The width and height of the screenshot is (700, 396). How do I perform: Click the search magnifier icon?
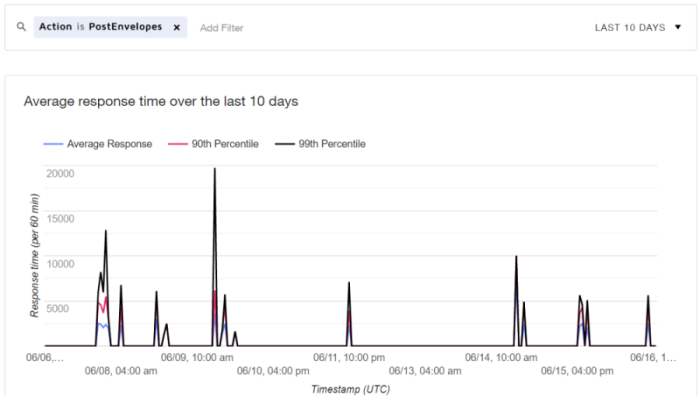pos(21,27)
